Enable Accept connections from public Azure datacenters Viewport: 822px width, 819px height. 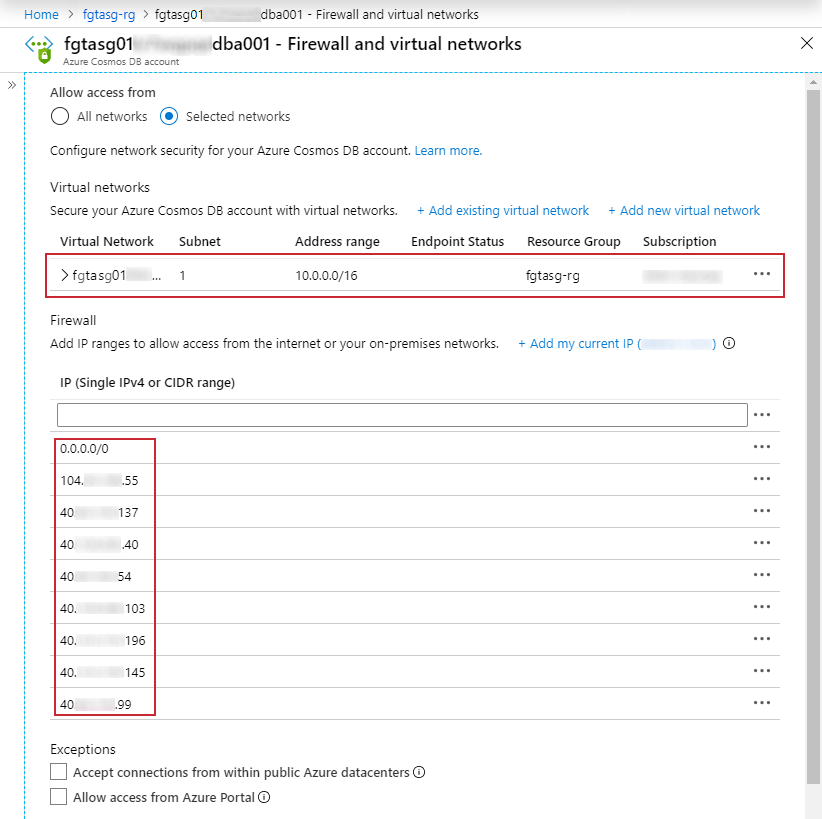(59, 772)
